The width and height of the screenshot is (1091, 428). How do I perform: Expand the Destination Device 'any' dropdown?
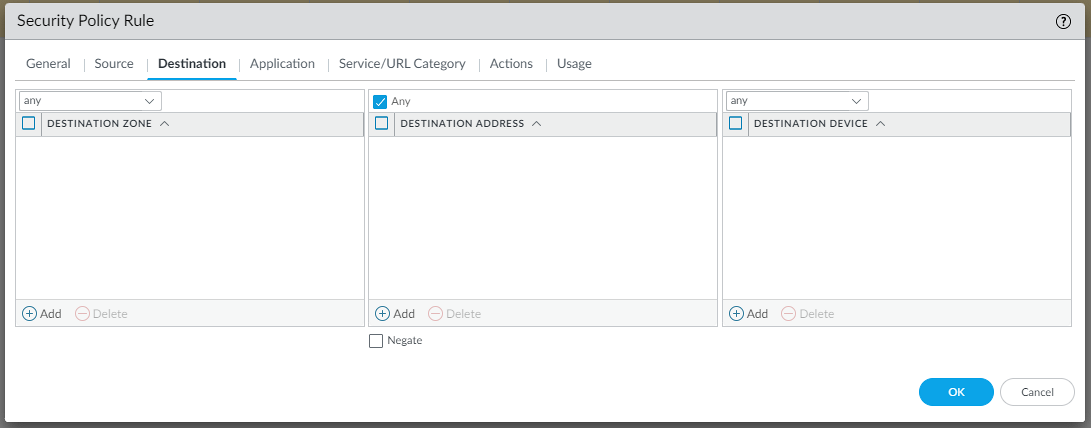[x=856, y=101]
